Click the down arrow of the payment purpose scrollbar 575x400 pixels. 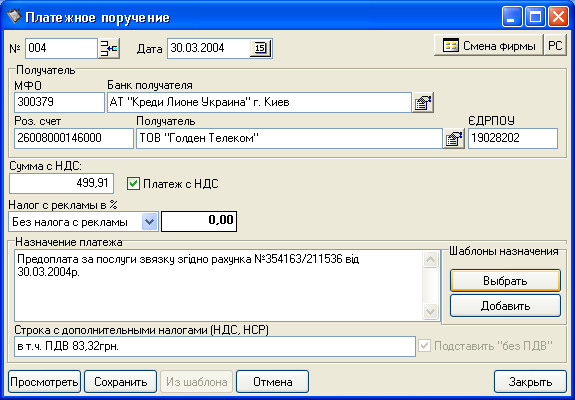[x=430, y=312]
